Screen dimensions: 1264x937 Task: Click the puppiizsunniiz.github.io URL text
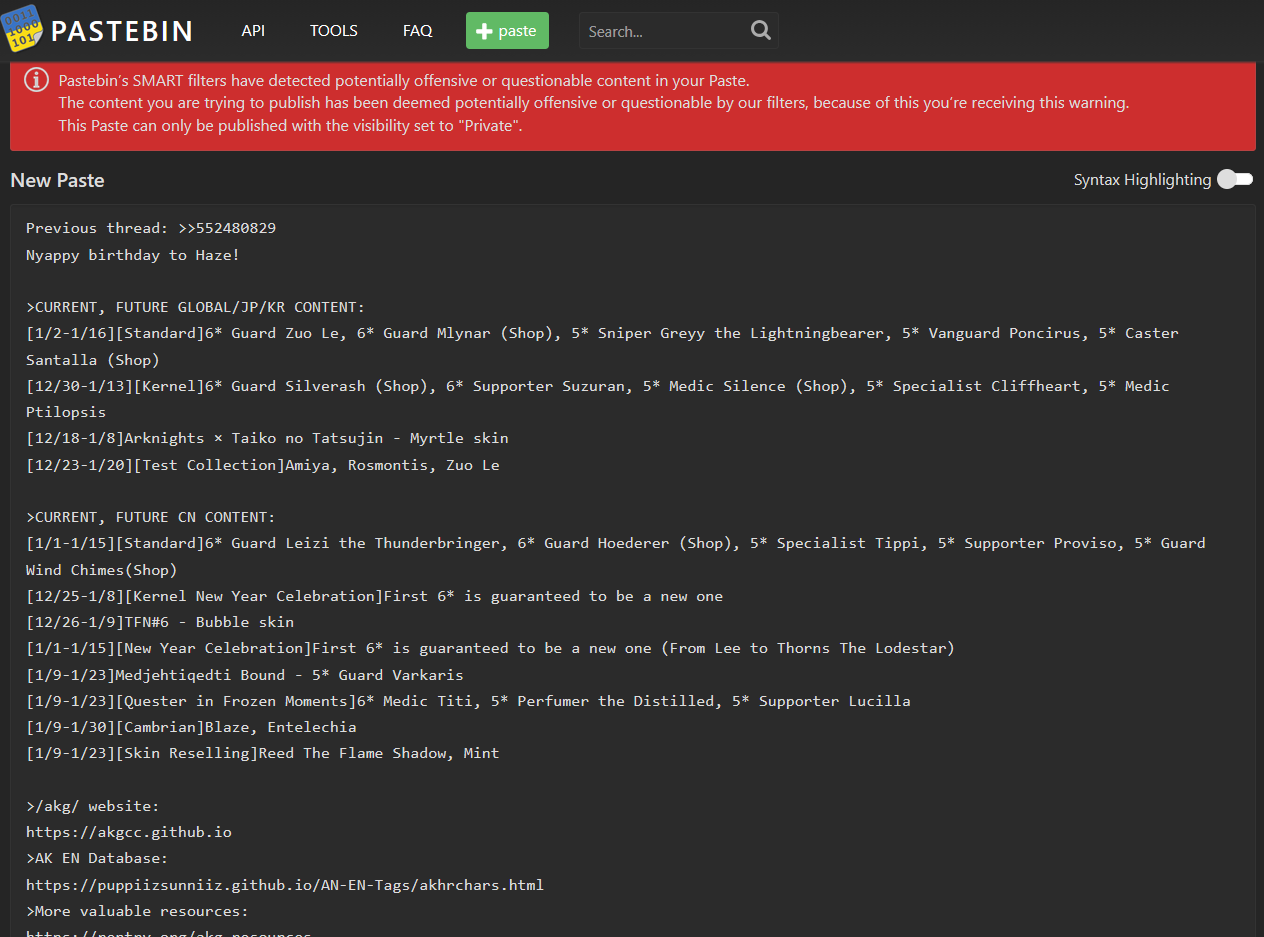(285, 885)
